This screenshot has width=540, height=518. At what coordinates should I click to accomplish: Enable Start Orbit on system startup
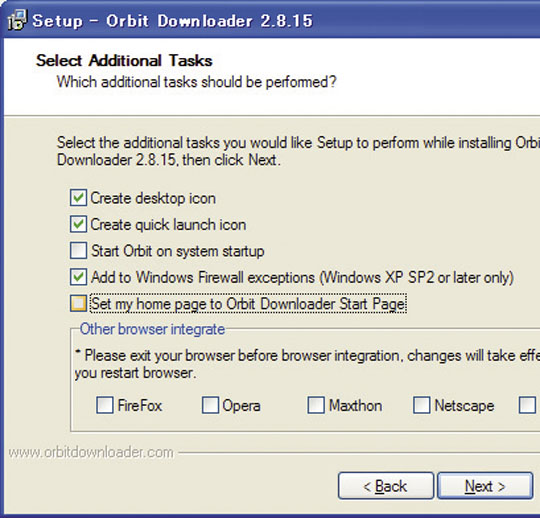[78, 250]
